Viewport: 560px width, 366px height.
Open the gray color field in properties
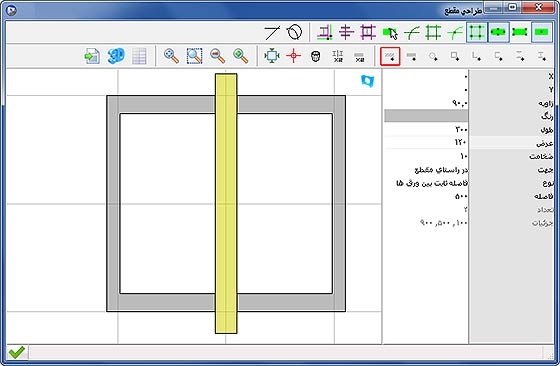point(426,116)
